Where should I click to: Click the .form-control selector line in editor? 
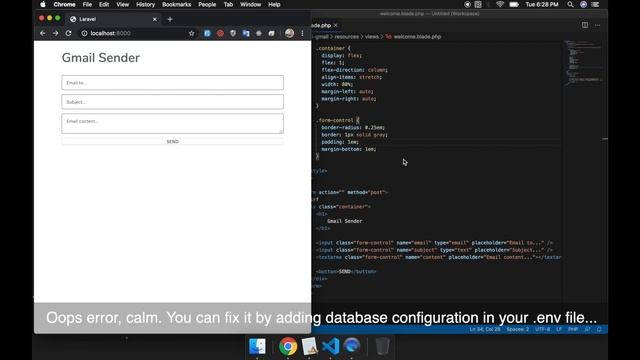point(338,120)
